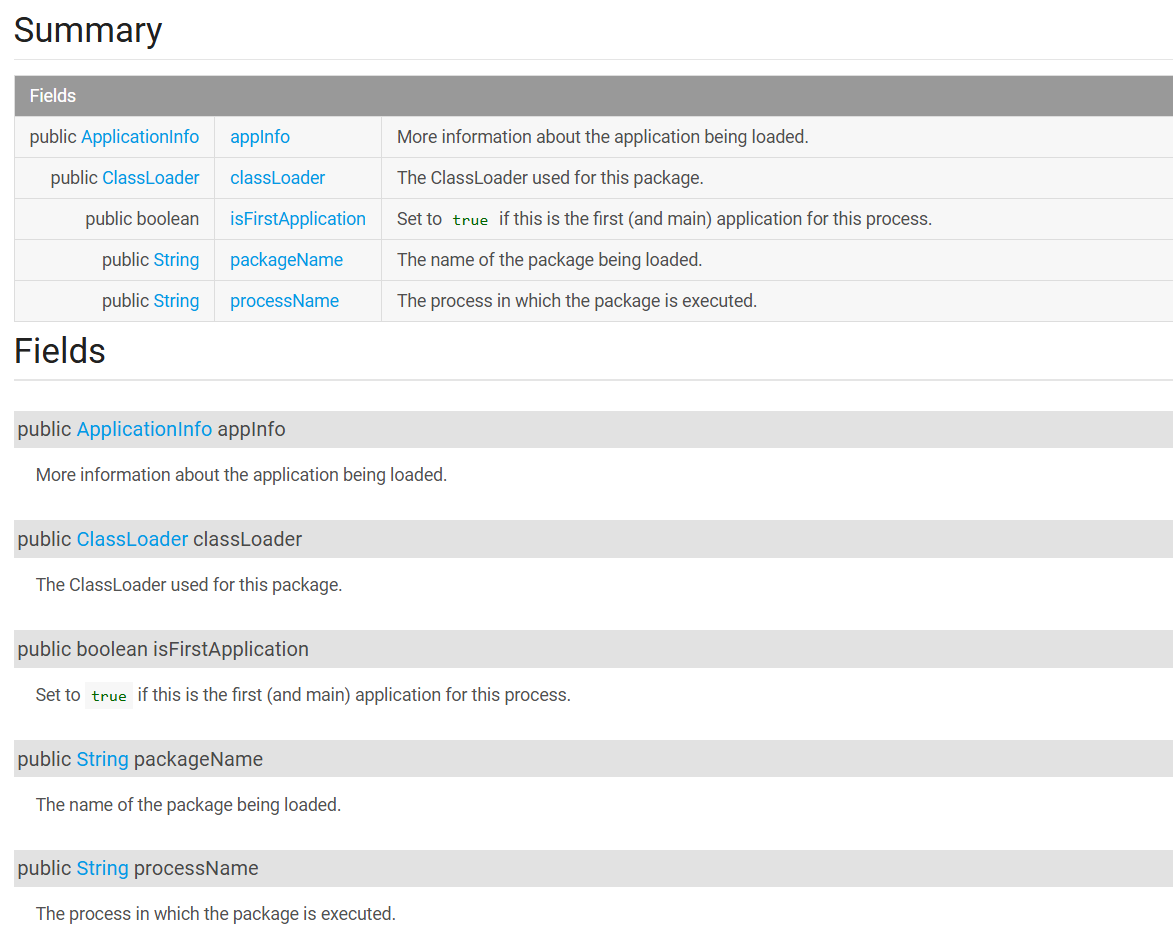Click 'public boolean isFirstApplication' field heading
Screen dimensions: 1173x946
pyautogui.click(x=593, y=649)
